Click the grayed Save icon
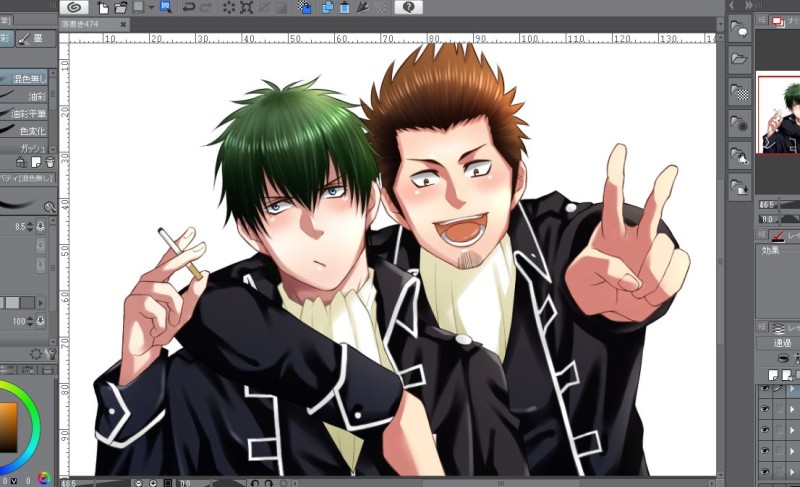The width and height of the screenshot is (800, 487). coord(138,7)
